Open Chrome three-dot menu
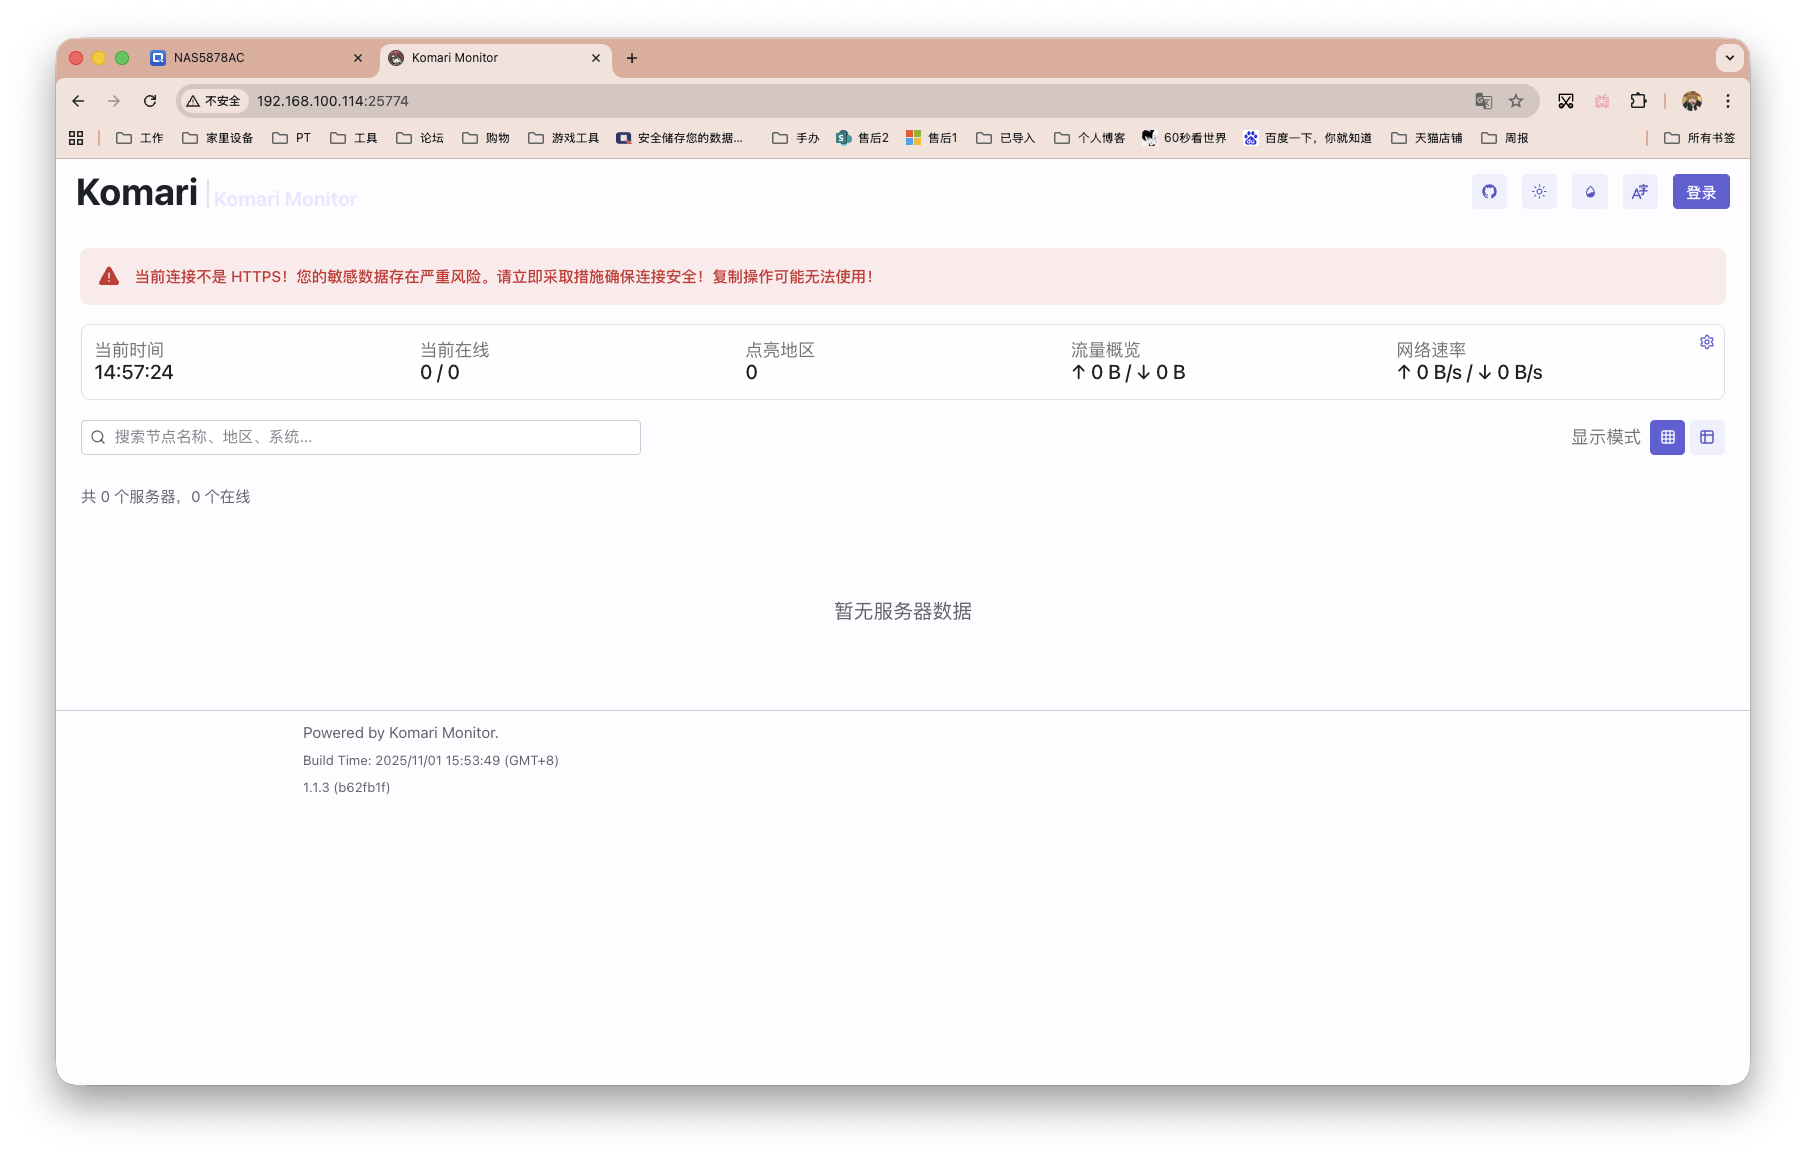Image resolution: width=1806 pixels, height=1159 pixels. pyautogui.click(x=1727, y=101)
